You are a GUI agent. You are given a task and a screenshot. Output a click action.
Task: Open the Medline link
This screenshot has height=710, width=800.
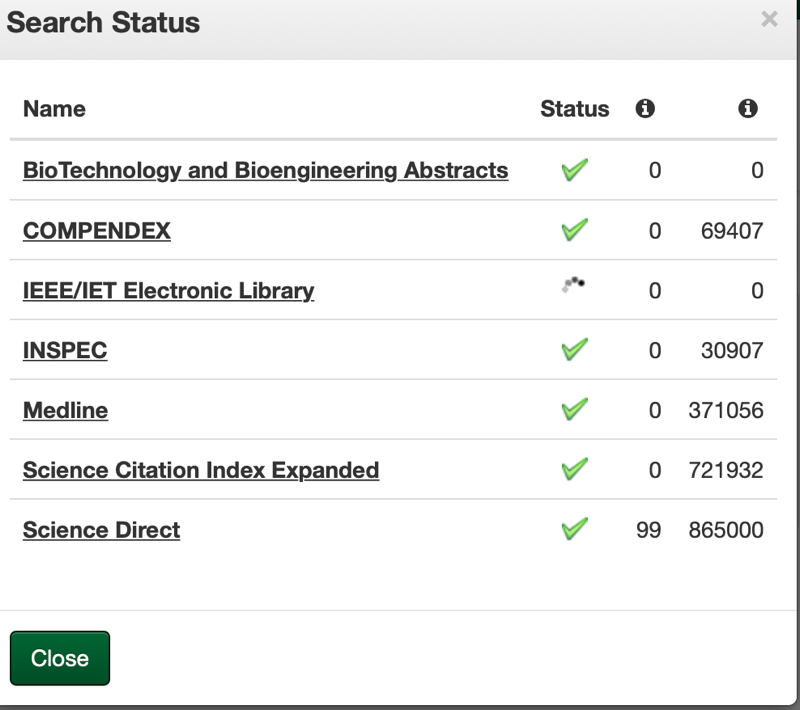click(65, 411)
